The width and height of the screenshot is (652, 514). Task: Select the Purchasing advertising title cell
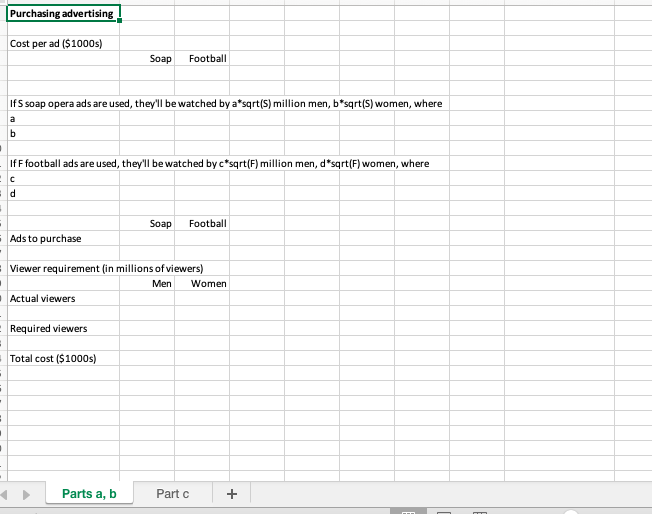(x=63, y=13)
